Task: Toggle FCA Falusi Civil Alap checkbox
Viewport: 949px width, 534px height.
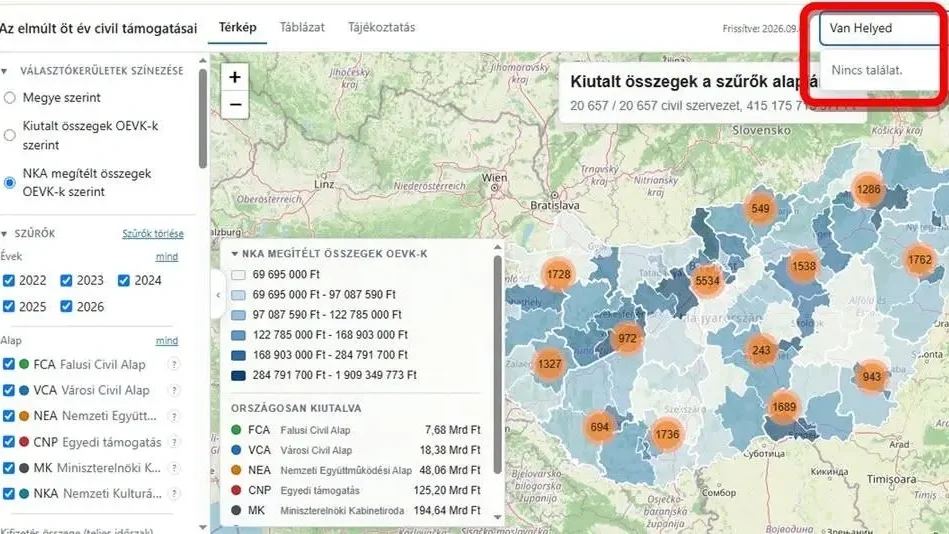Action: point(8,364)
